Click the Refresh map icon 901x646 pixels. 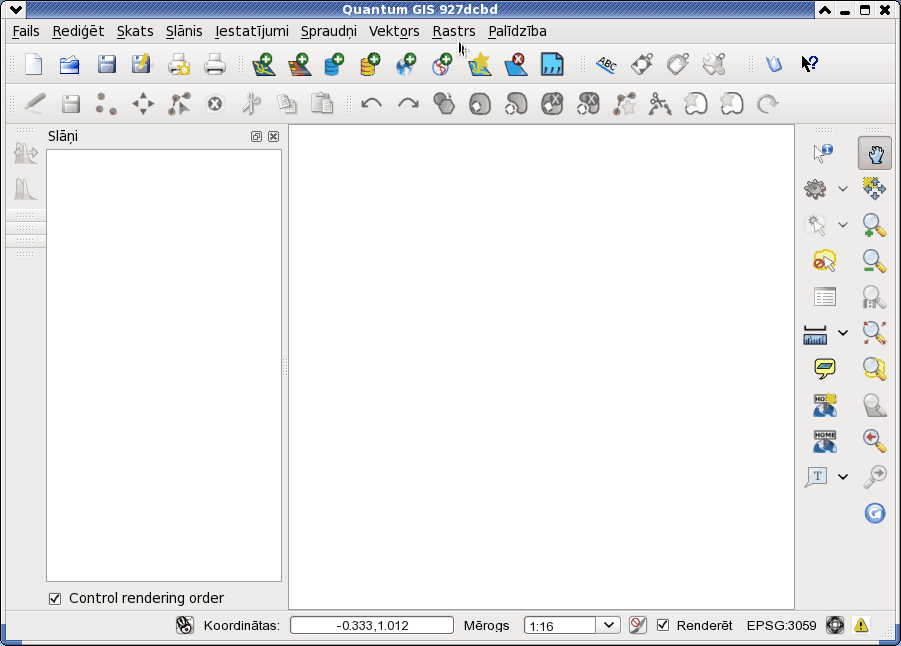(x=875, y=513)
